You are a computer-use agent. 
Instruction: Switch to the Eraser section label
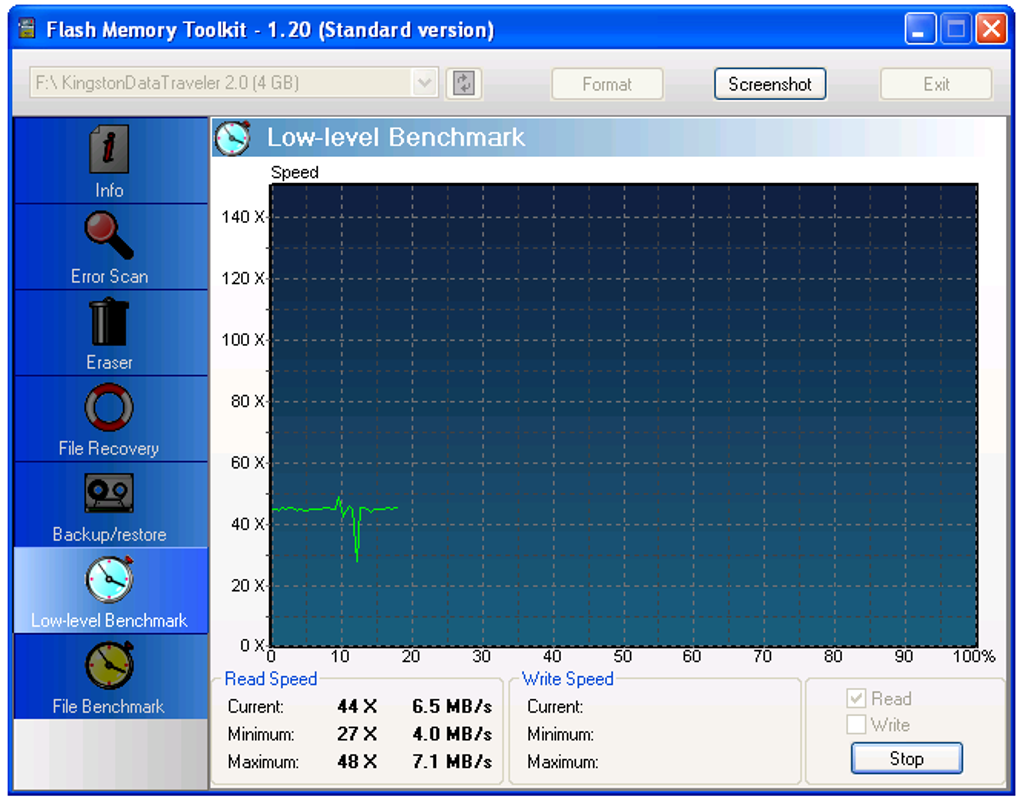pyautogui.click(x=109, y=362)
